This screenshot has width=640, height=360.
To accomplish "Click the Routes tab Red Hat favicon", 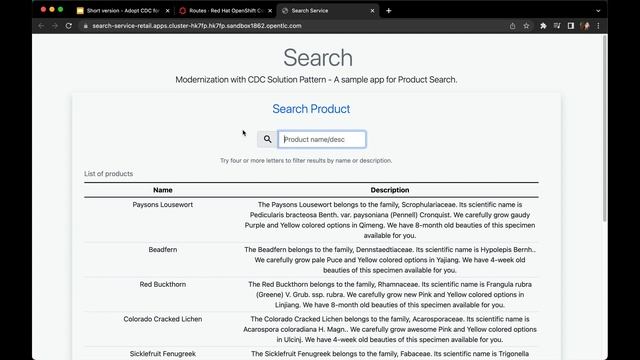I will click(x=182, y=11).
